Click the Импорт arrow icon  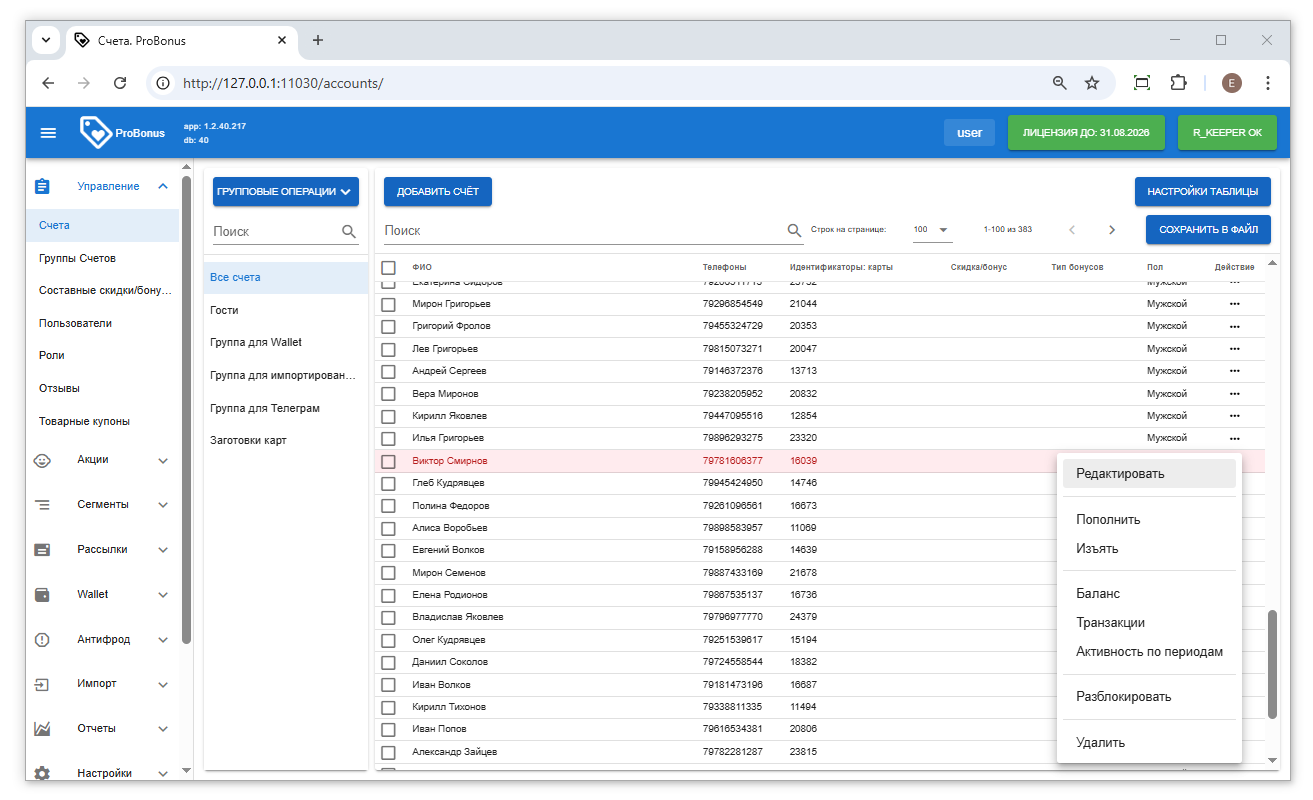pos(42,685)
